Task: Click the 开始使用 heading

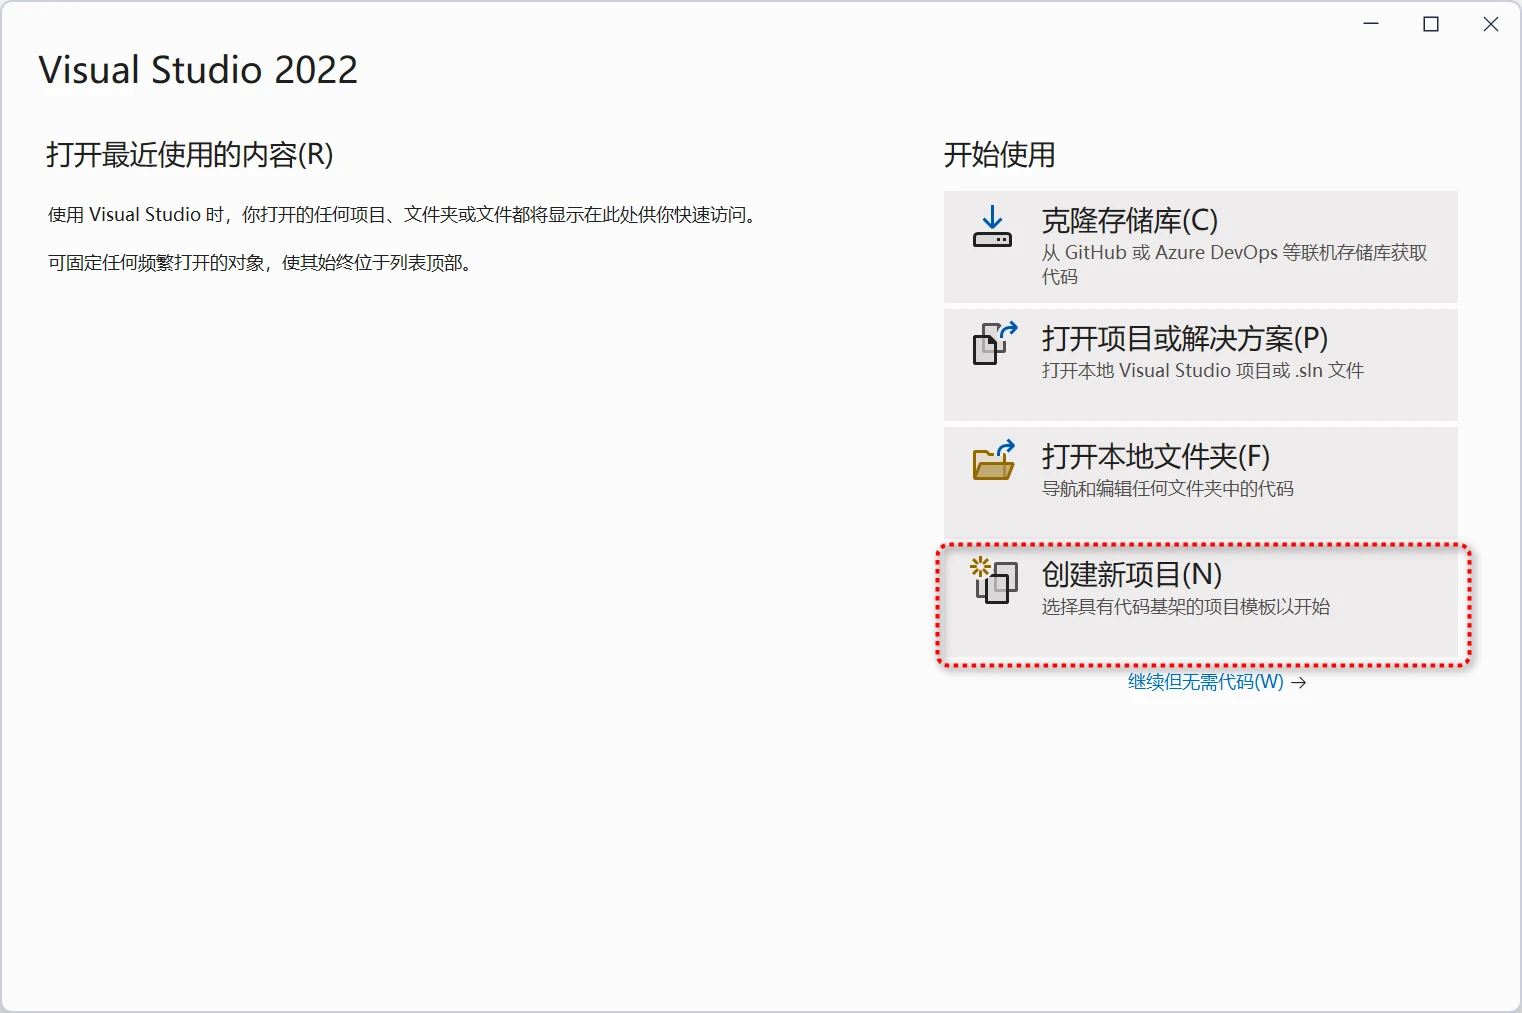Action: (999, 155)
